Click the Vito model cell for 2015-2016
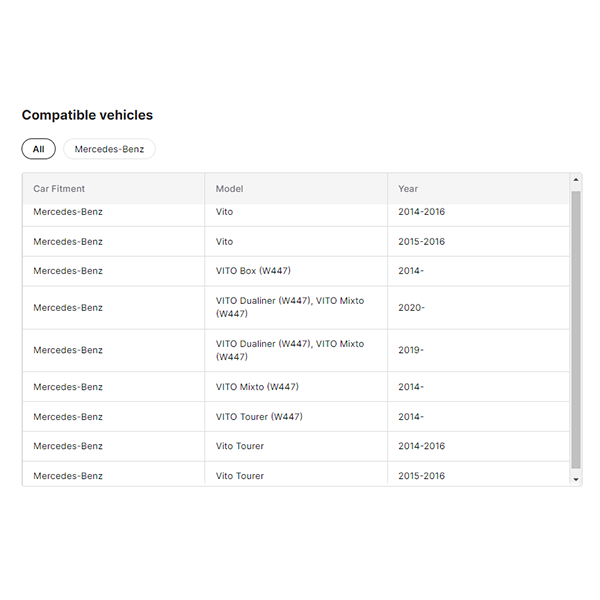 pyautogui.click(x=224, y=242)
